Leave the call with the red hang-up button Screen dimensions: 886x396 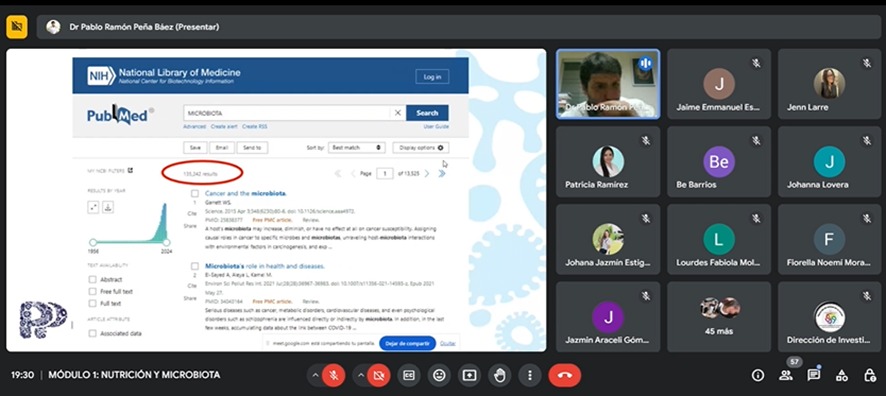564,375
